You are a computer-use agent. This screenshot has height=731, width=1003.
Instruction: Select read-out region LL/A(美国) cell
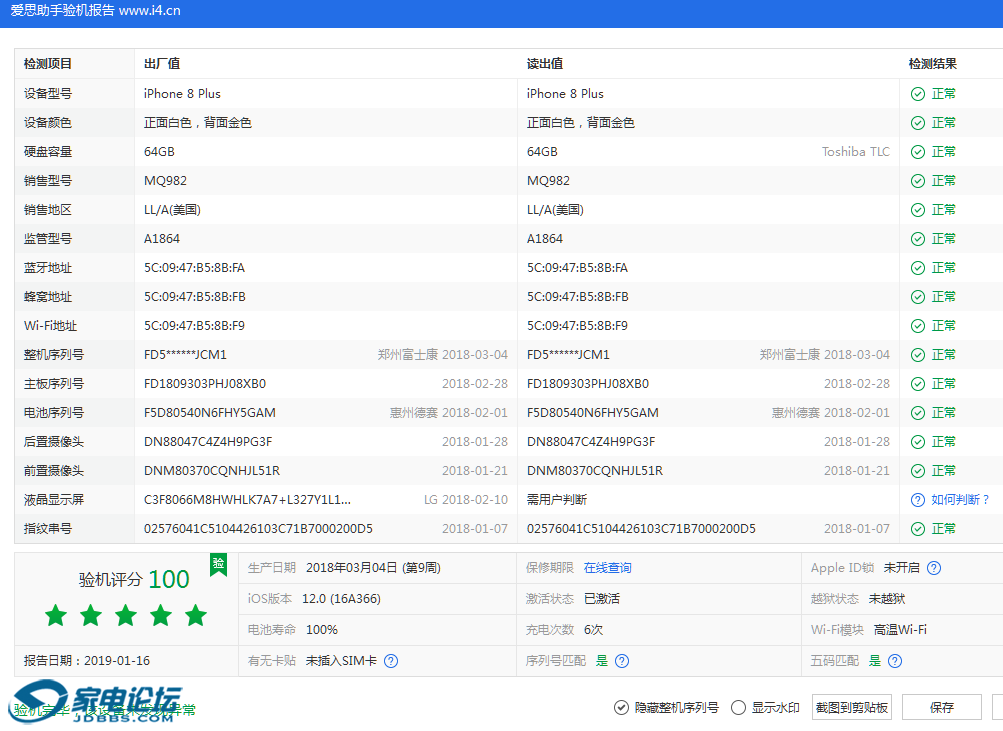coord(555,210)
